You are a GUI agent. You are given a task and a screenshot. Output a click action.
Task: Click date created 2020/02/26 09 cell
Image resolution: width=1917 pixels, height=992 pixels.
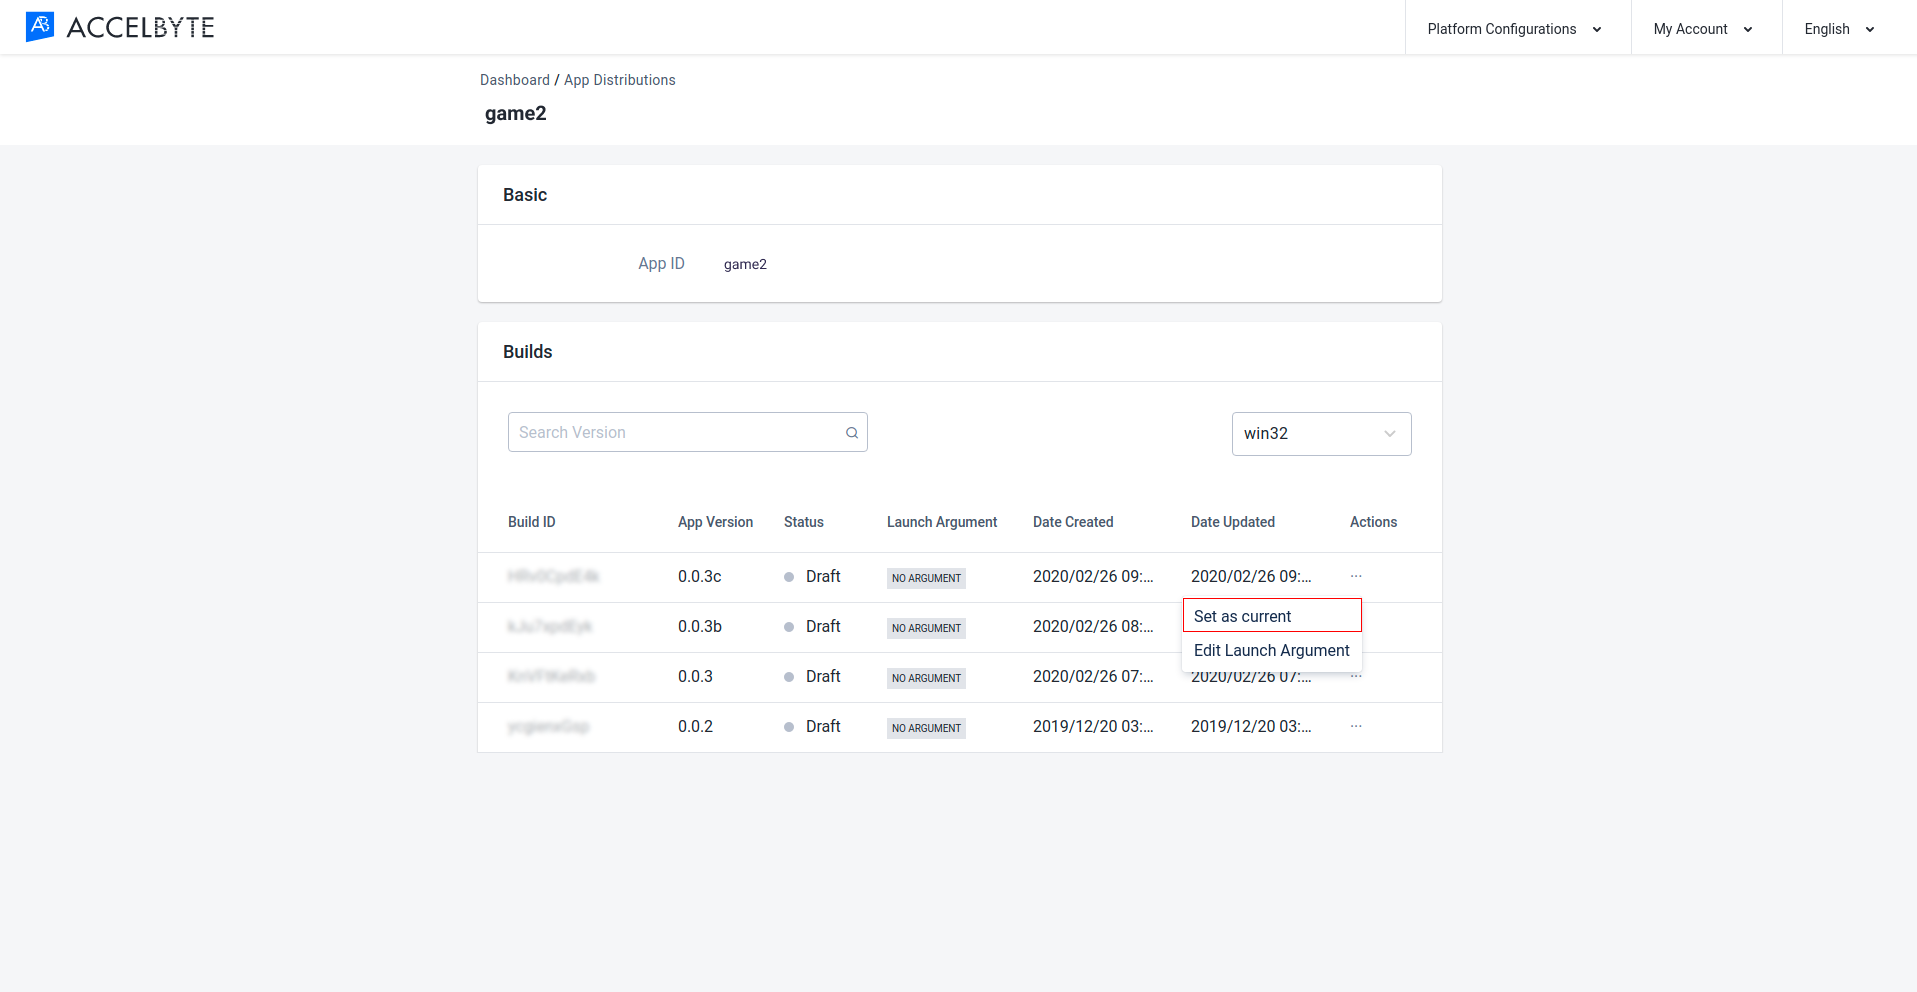1093,576
